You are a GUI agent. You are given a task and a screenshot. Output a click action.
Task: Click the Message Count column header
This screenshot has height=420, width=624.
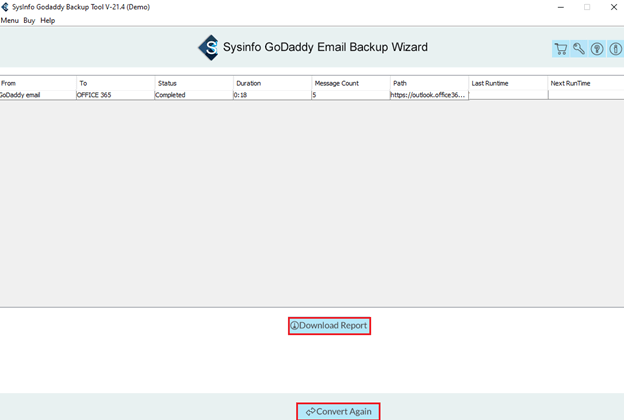pyautogui.click(x=351, y=83)
